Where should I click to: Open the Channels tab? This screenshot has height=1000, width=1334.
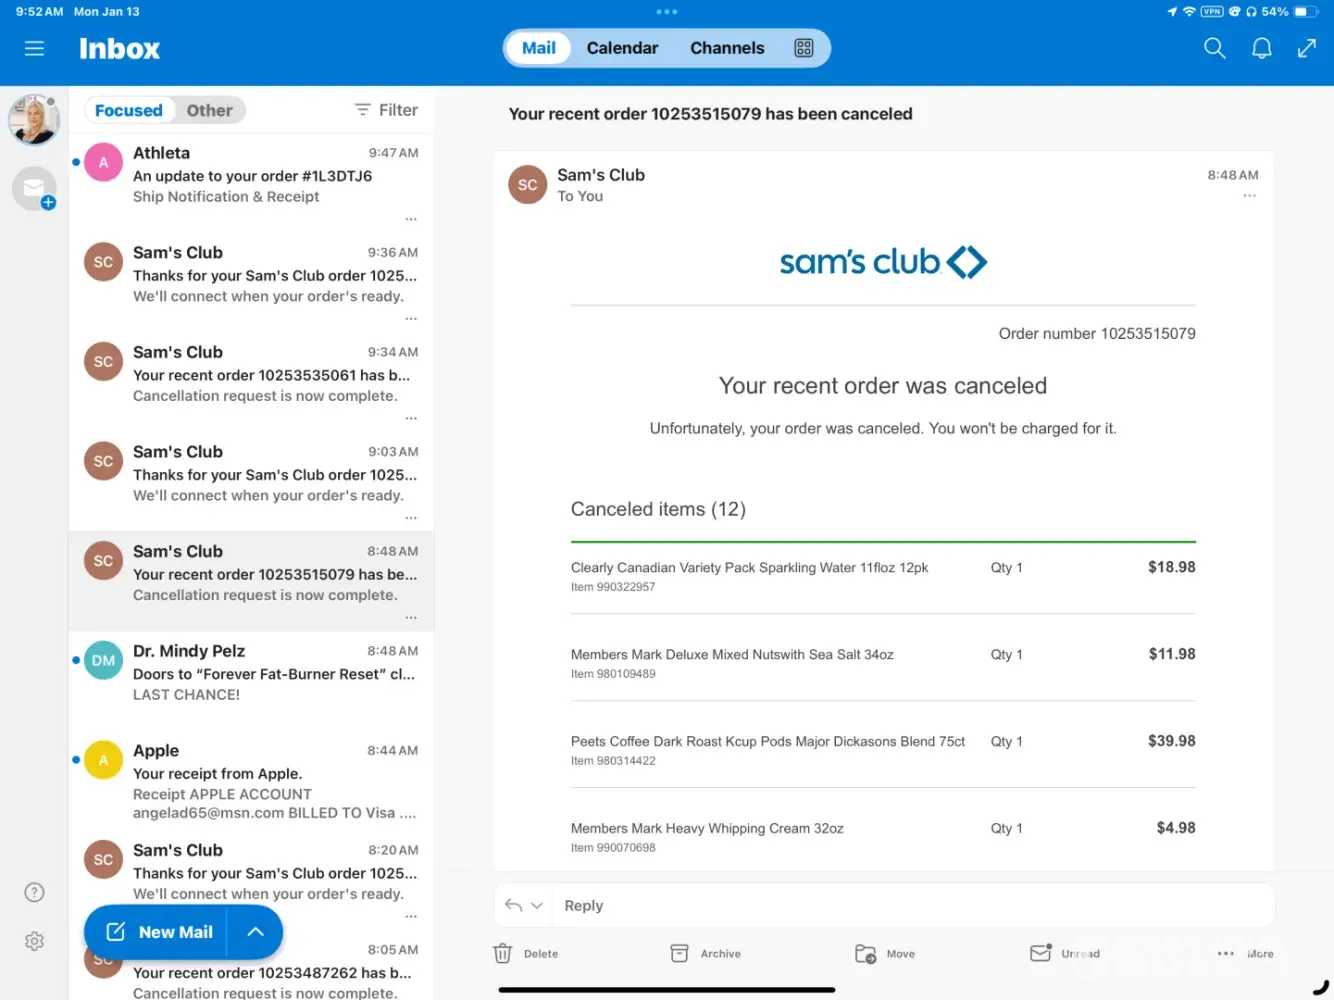pos(727,48)
